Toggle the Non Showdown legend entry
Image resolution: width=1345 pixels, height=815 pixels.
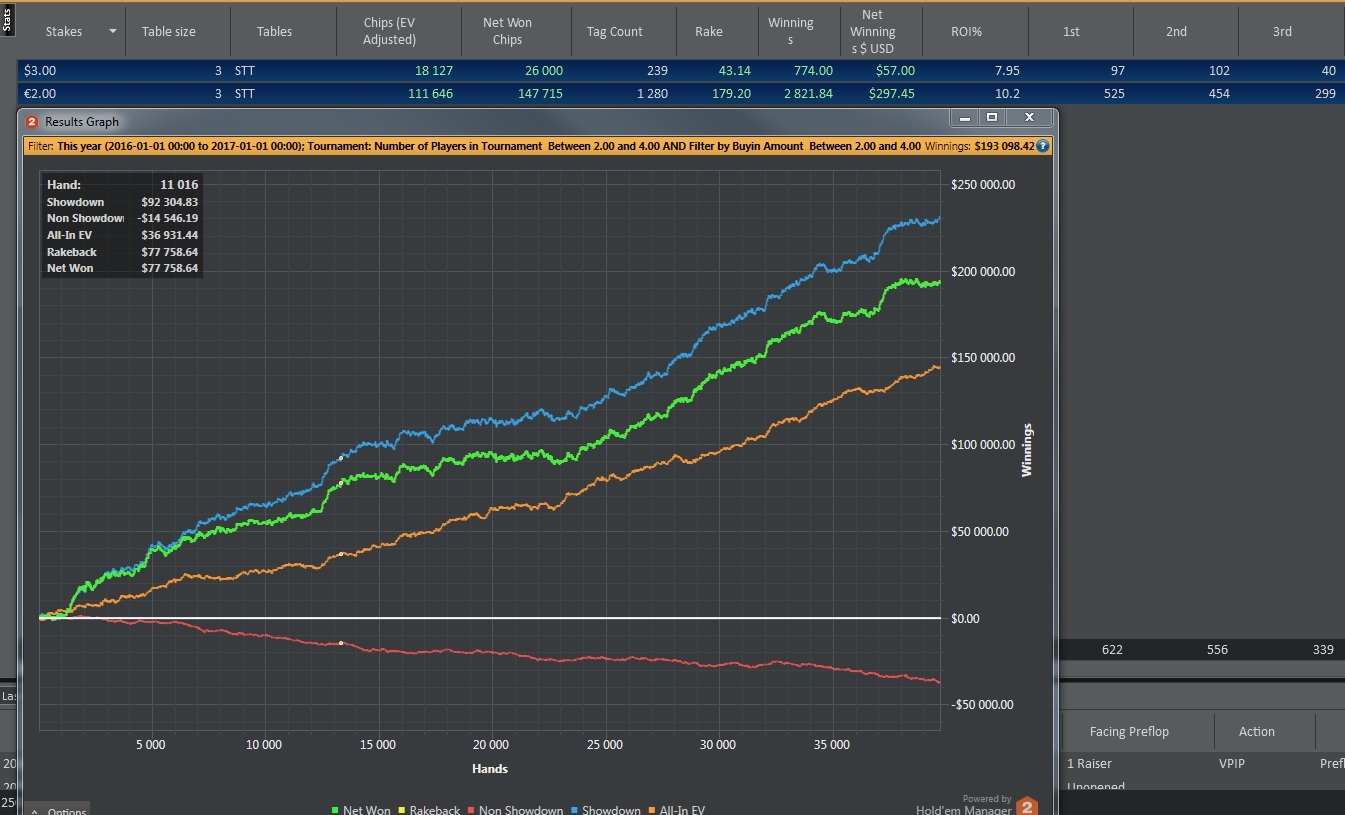[515, 810]
